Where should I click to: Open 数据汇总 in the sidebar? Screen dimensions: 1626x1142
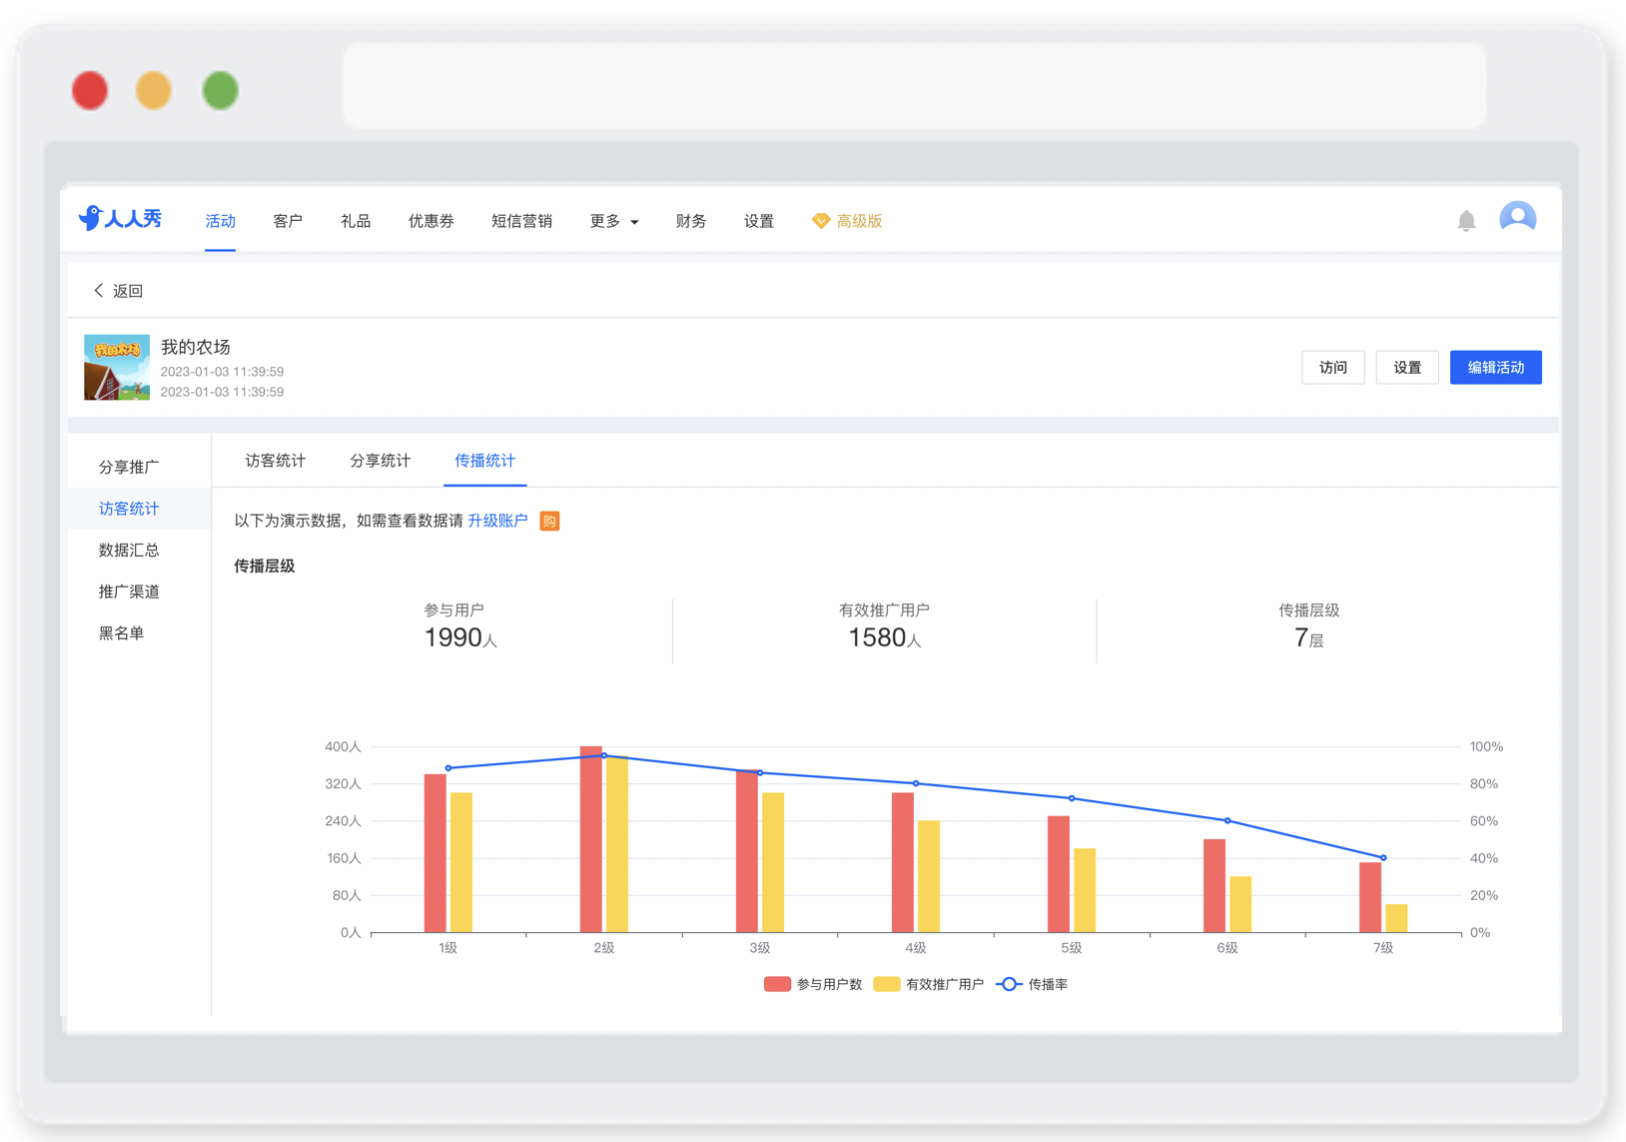tap(129, 550)
